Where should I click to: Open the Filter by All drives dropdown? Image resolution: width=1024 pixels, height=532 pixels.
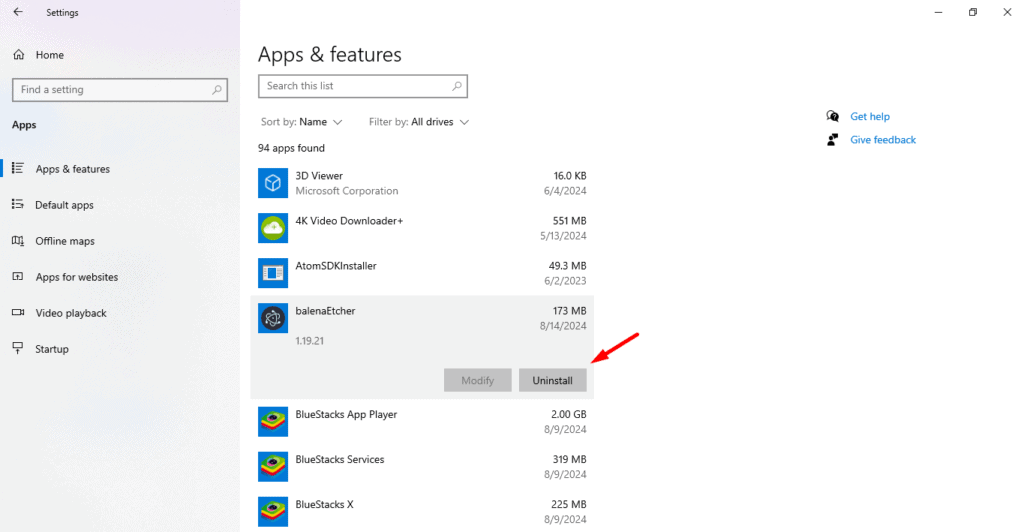pyautogui.click(x=419, y=122)
